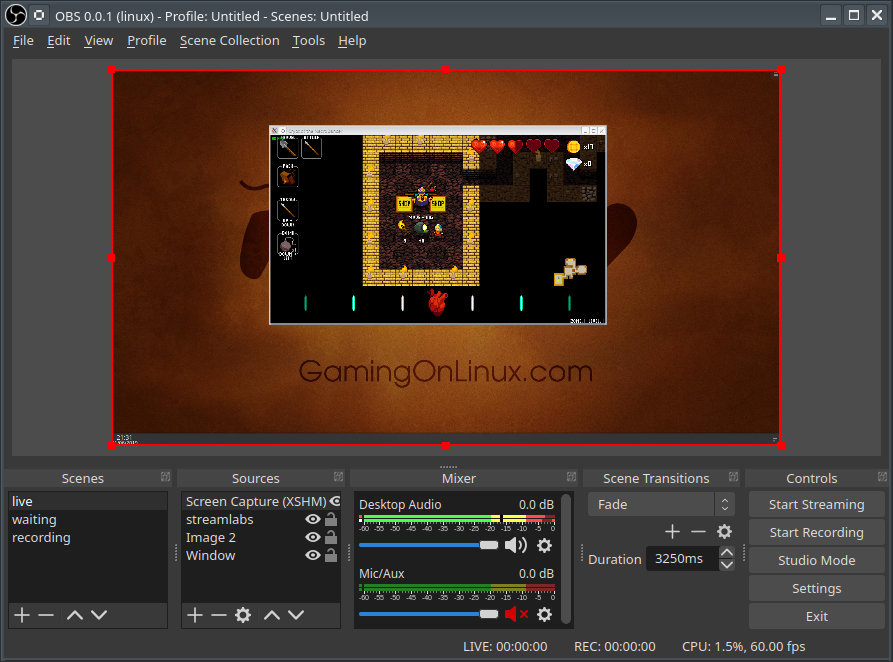This screenshot has width=893, height=662.
Task: Move scene up in Scenes panel
Action: (75, 615)
